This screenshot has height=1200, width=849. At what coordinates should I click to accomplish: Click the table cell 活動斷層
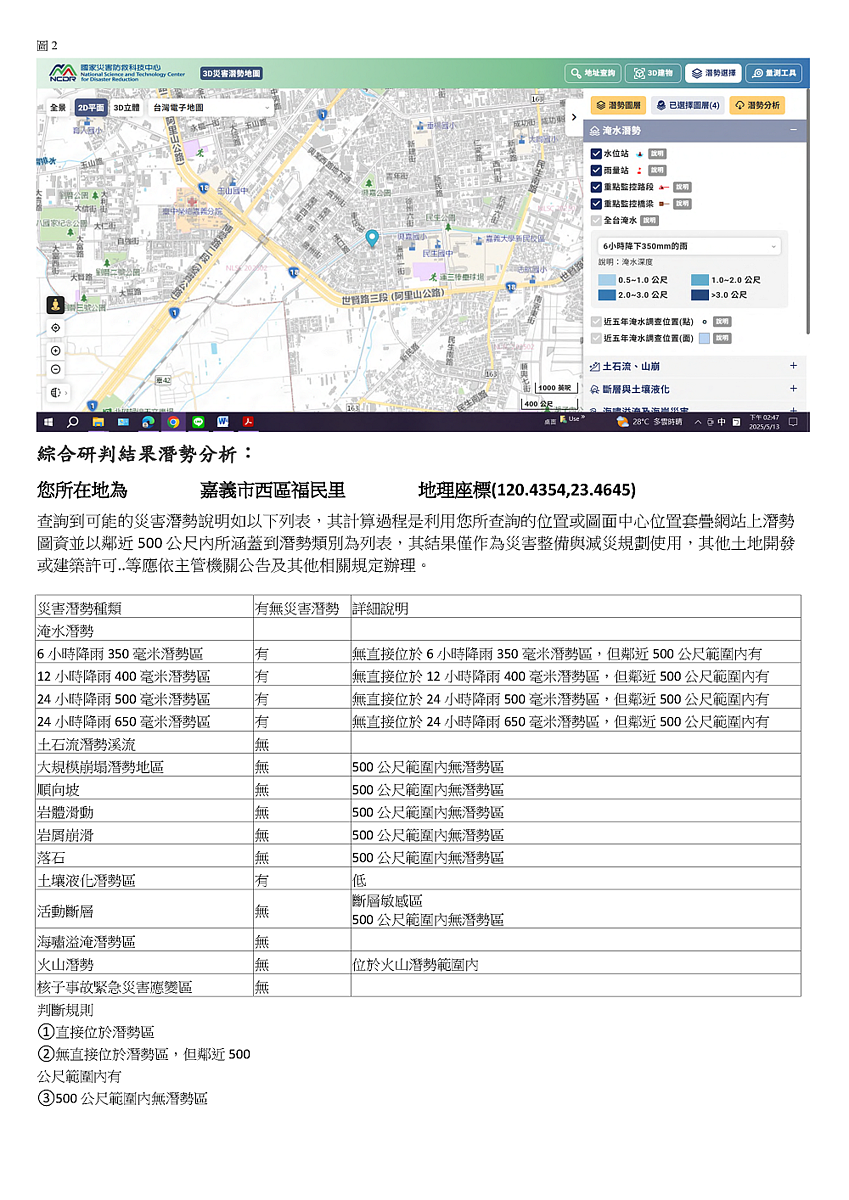coord(144,911)
